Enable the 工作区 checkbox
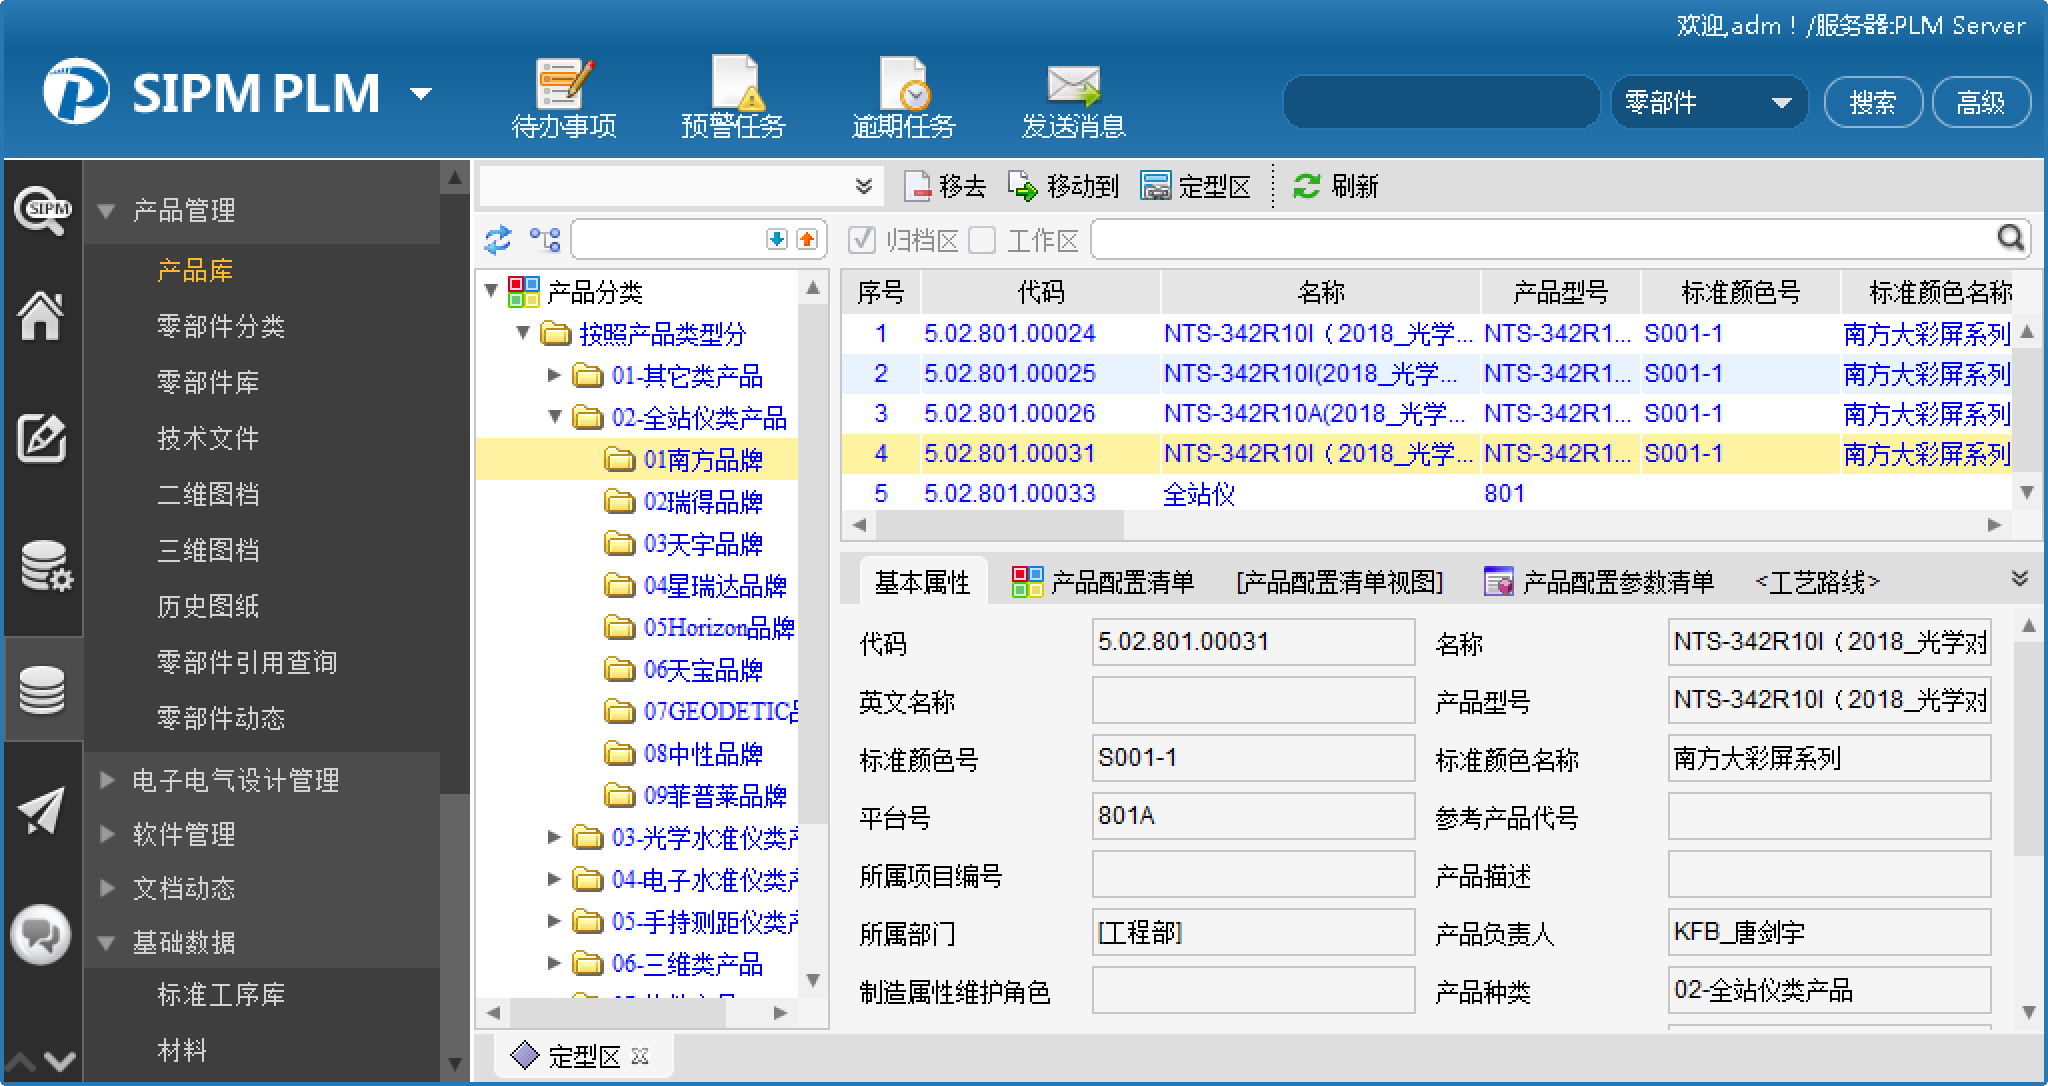Image resolution: width=2048 pixels, height=1086 pixels. [x=983, y=240]
